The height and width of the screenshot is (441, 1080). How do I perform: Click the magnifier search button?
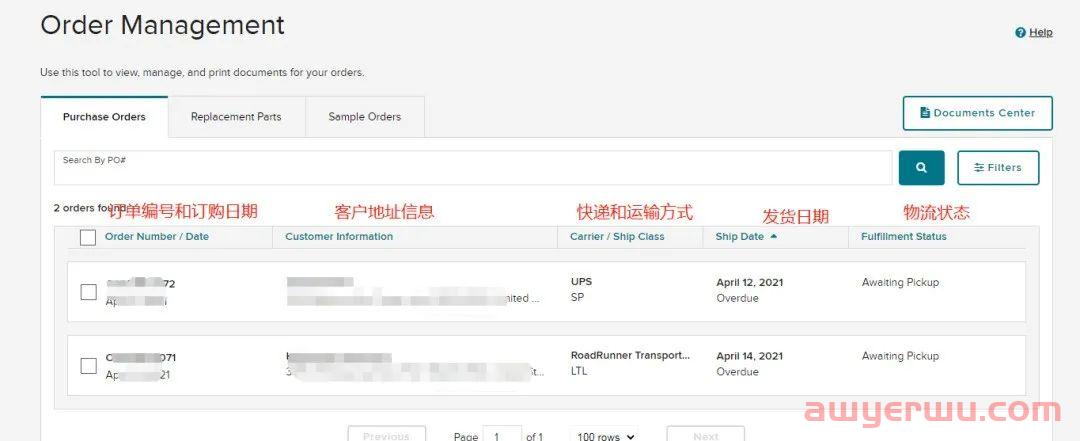pyautogui.click(x=921, y=167)
